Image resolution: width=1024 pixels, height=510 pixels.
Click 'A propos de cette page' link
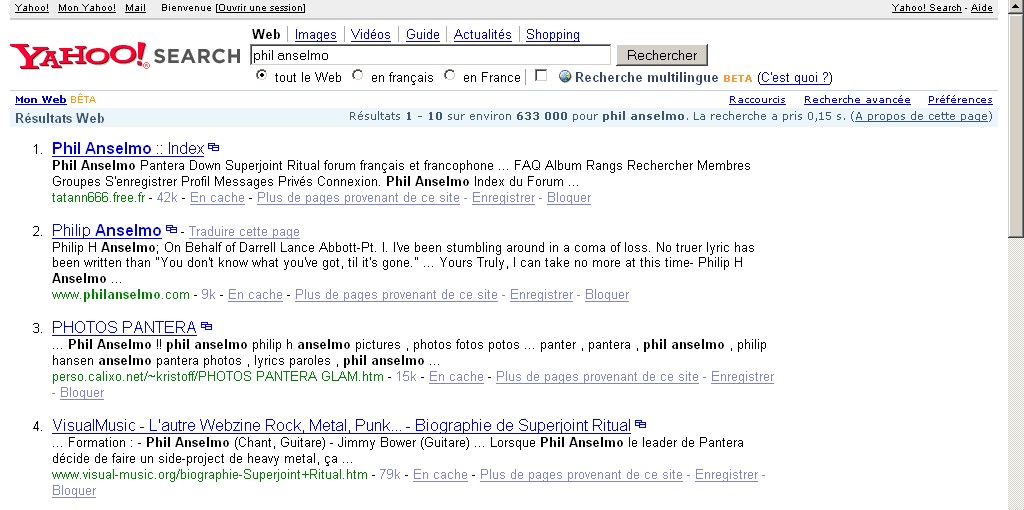pyautogui.click(x=921, y=116)
